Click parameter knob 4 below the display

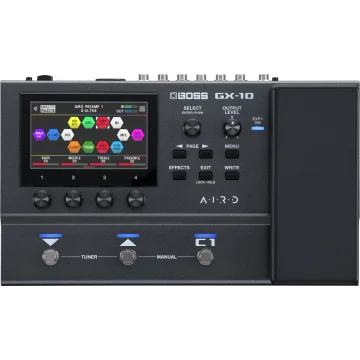pos(136,199)
